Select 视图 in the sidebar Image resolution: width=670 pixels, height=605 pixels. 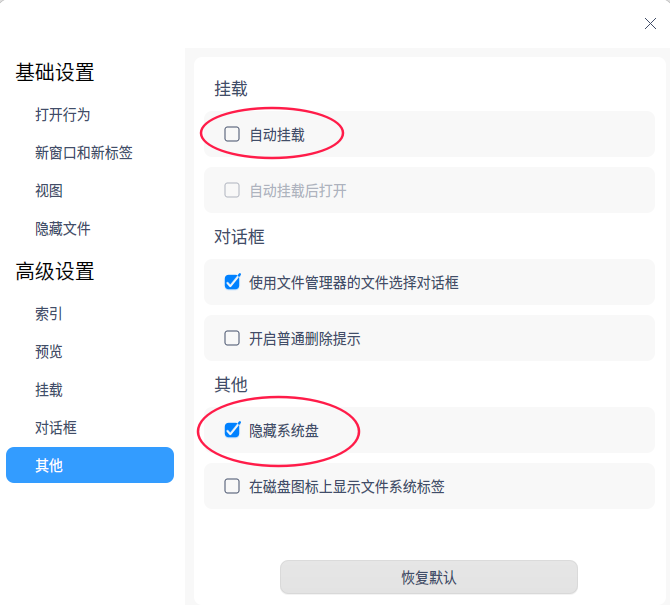[49, 190]
